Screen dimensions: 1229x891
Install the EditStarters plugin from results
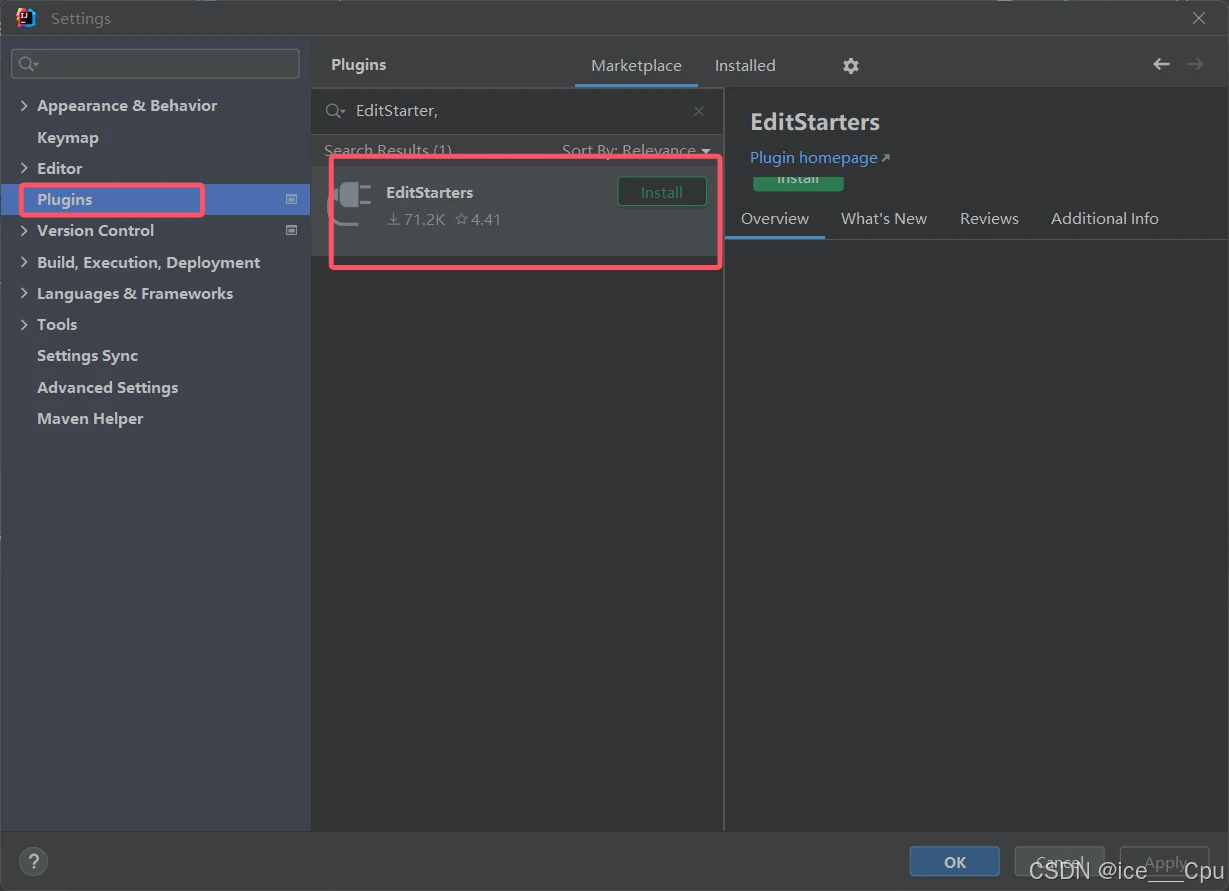click(x=661, y=192)
